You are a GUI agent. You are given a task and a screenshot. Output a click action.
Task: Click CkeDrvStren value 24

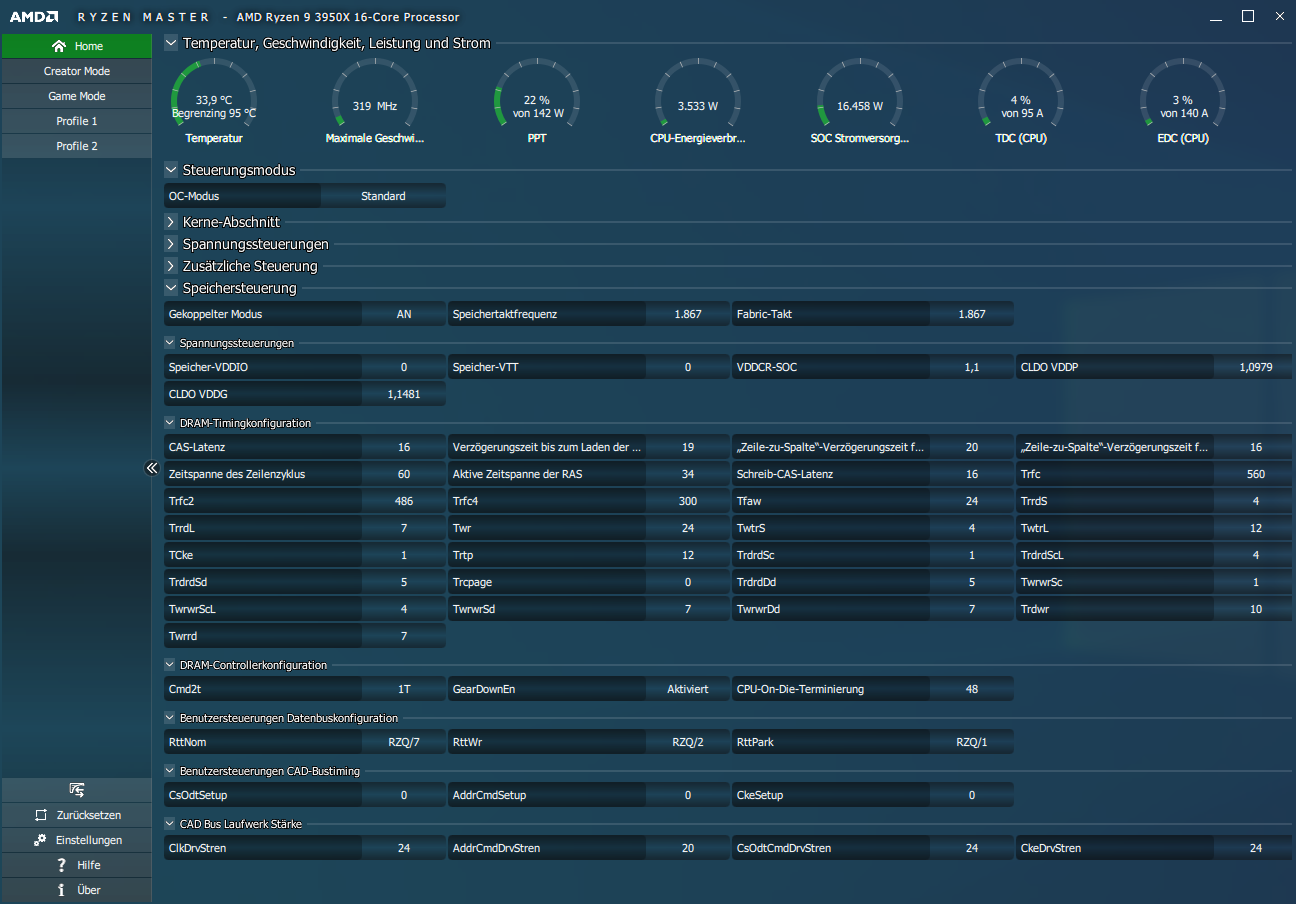tap(1256, 848)
